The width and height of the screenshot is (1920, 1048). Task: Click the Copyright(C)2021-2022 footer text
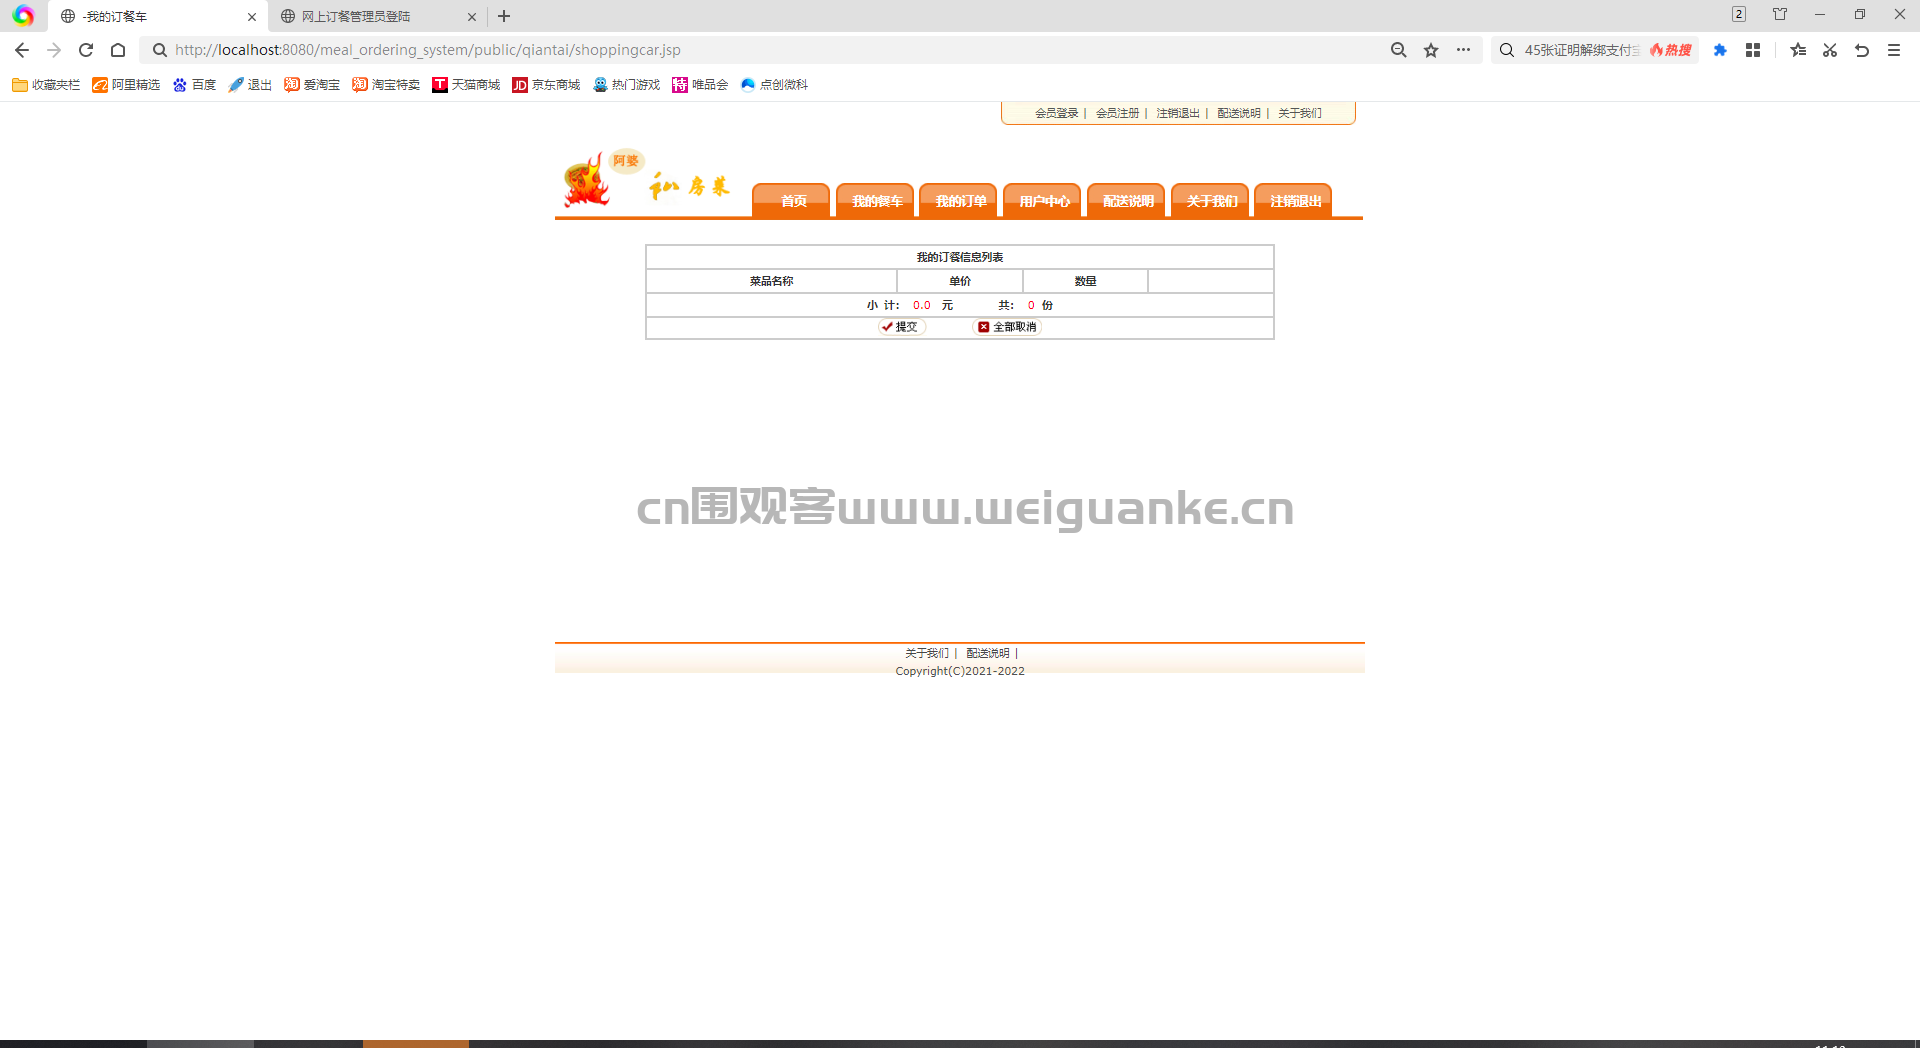[x=960, y=671]
